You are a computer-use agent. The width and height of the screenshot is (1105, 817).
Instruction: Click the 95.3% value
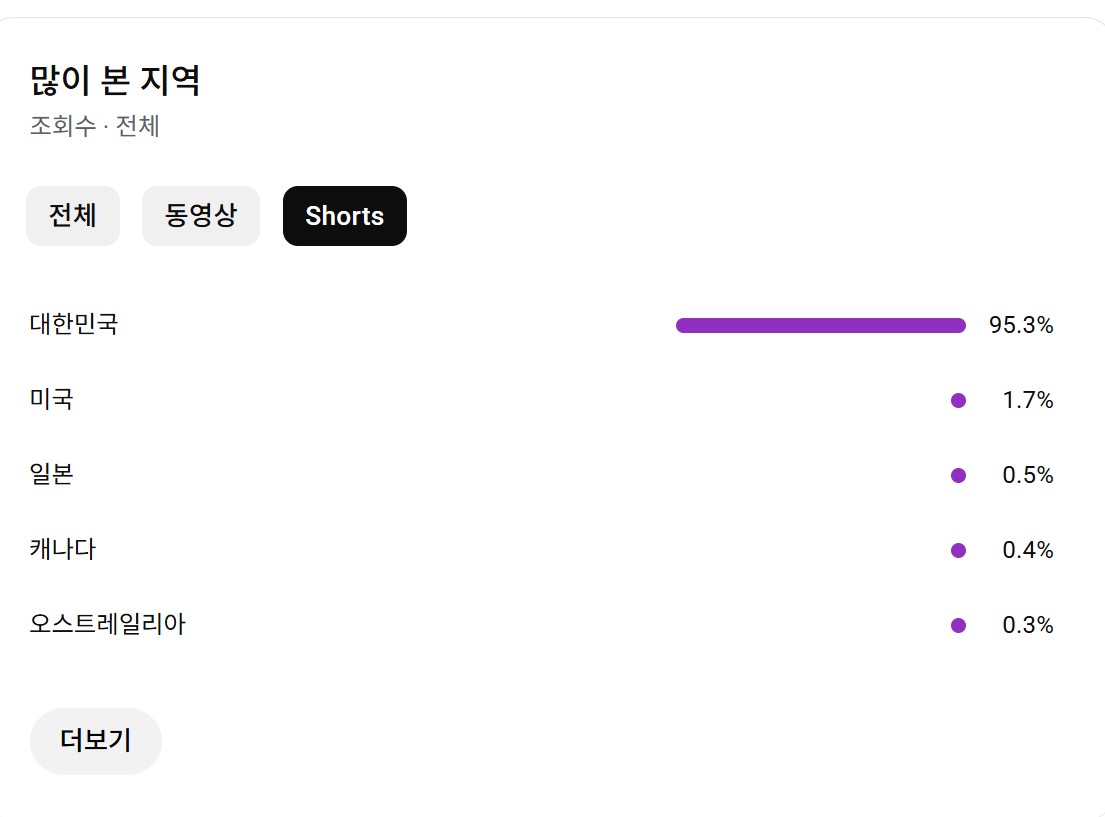click(1021, 325)
